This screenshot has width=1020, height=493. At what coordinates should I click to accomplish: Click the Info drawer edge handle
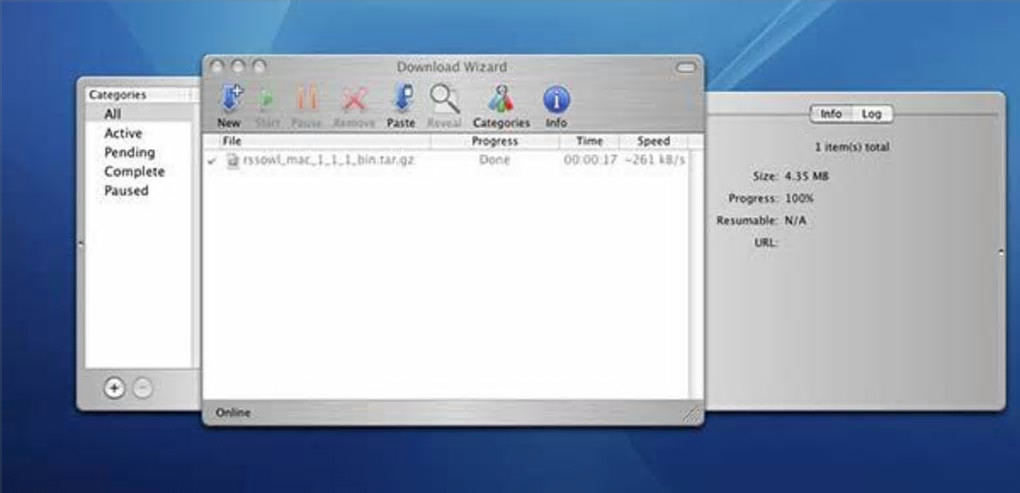(x=1001, y=253)
